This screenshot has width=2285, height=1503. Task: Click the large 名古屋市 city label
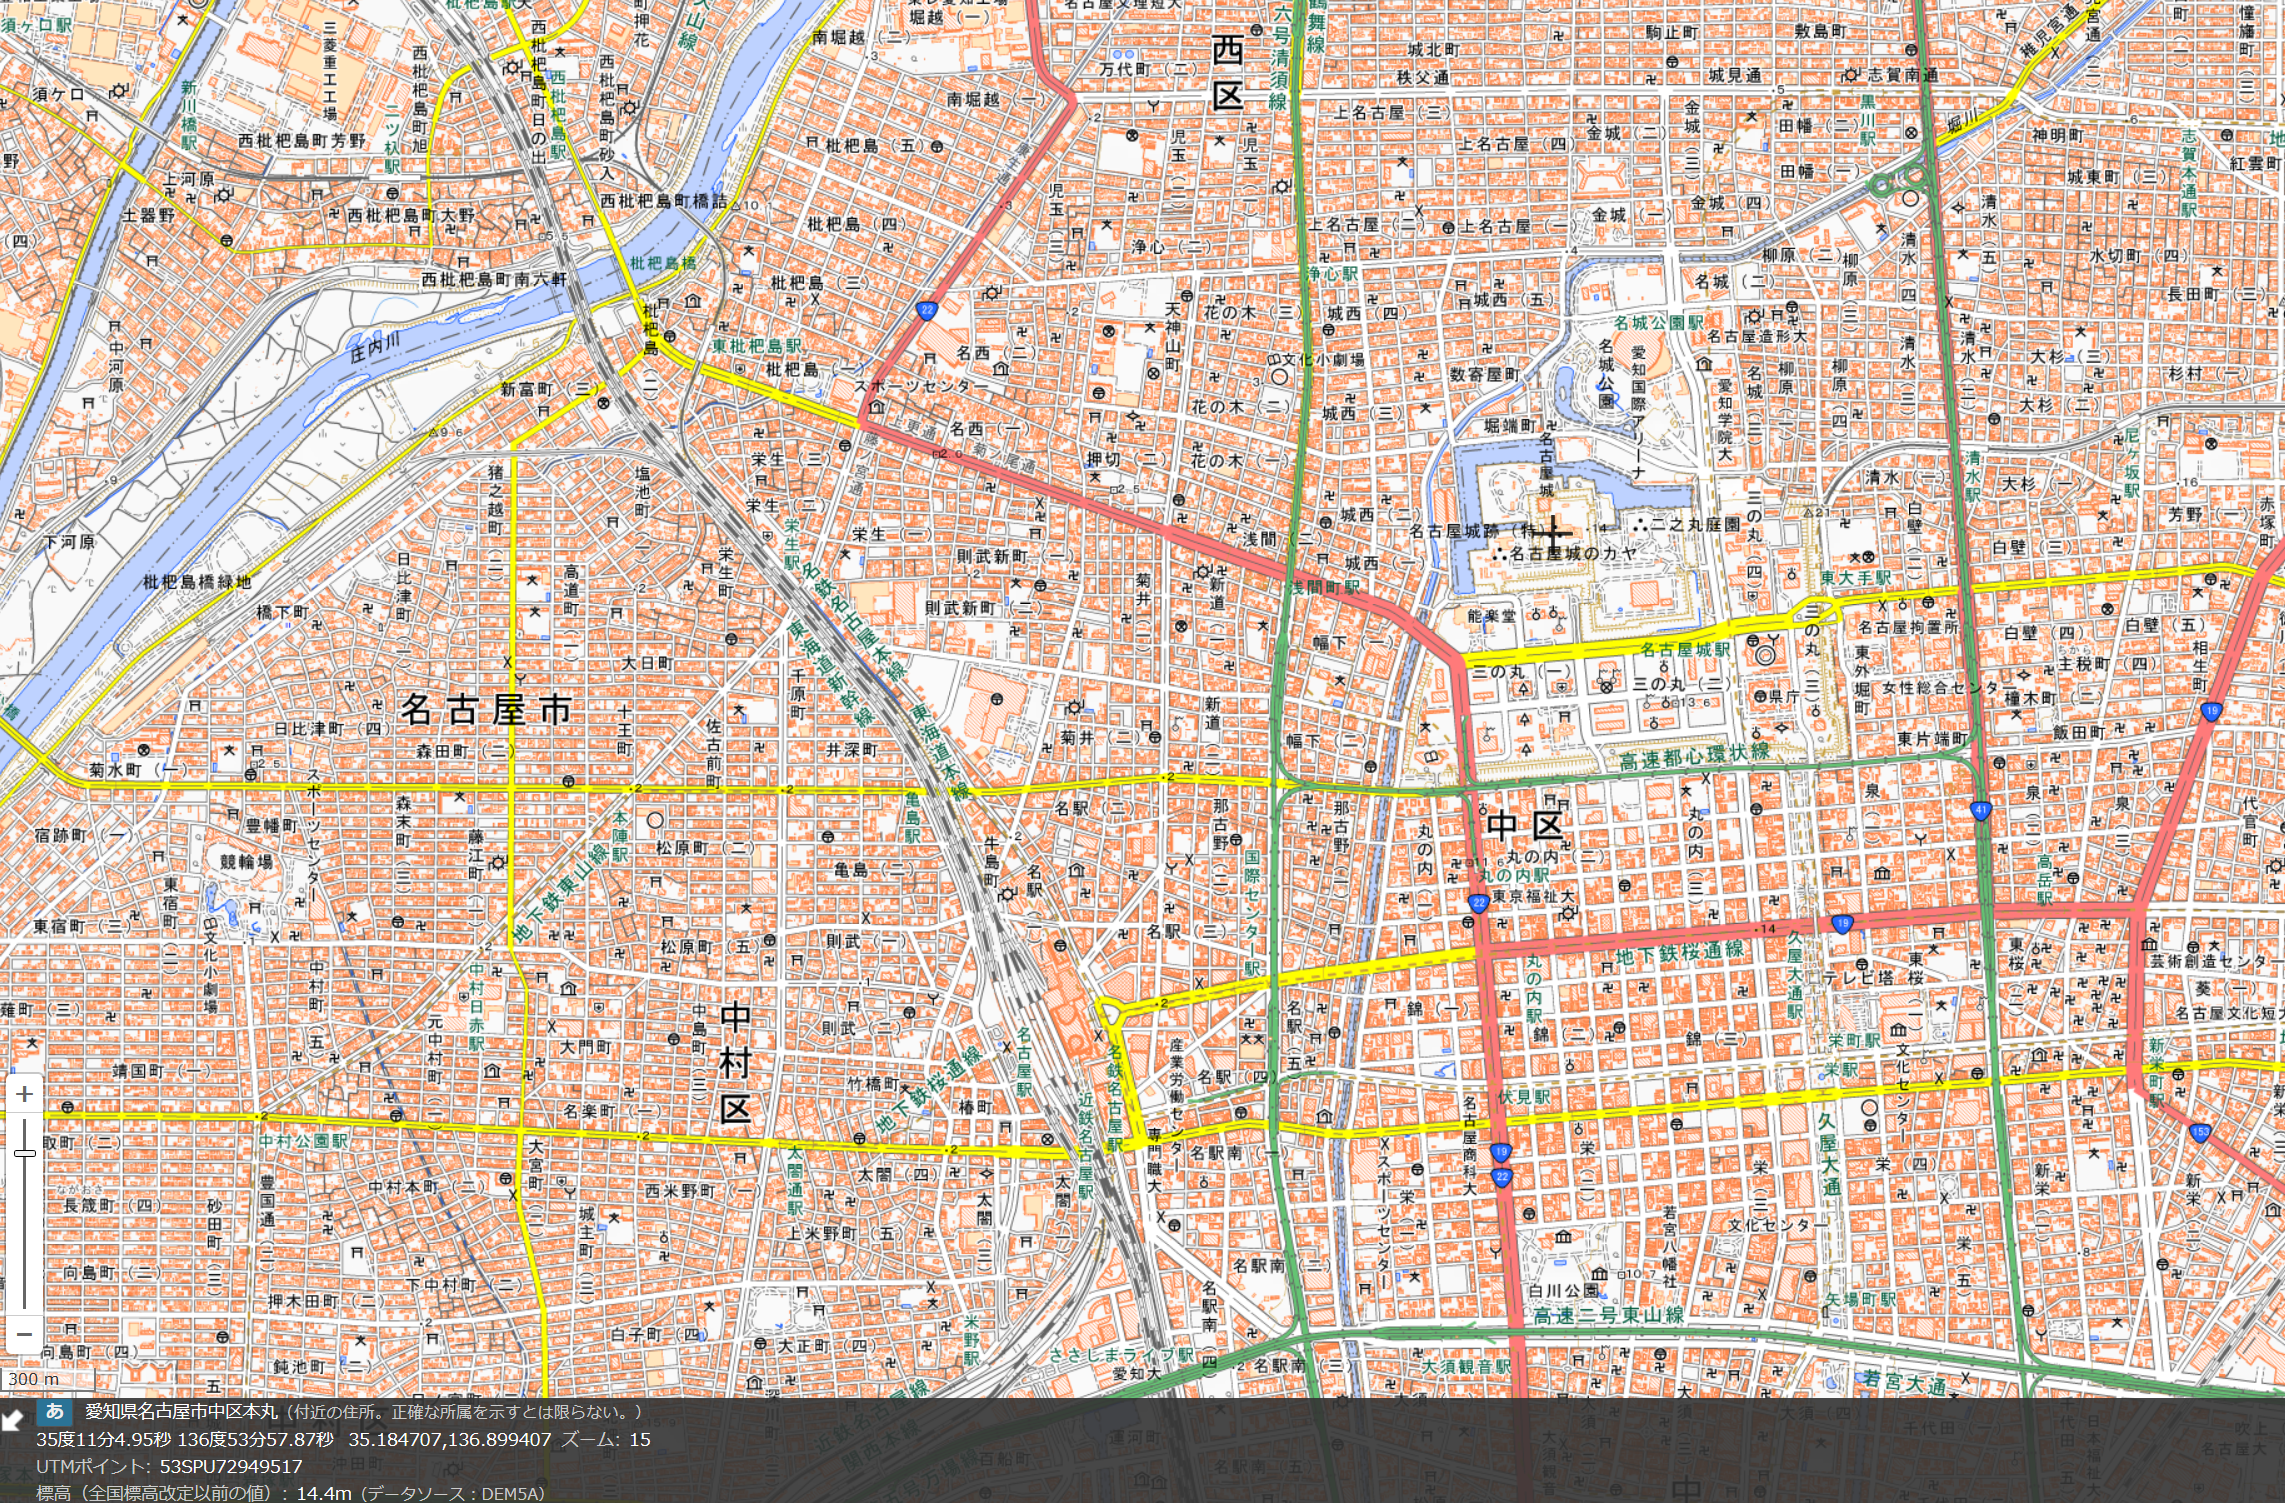486,710
